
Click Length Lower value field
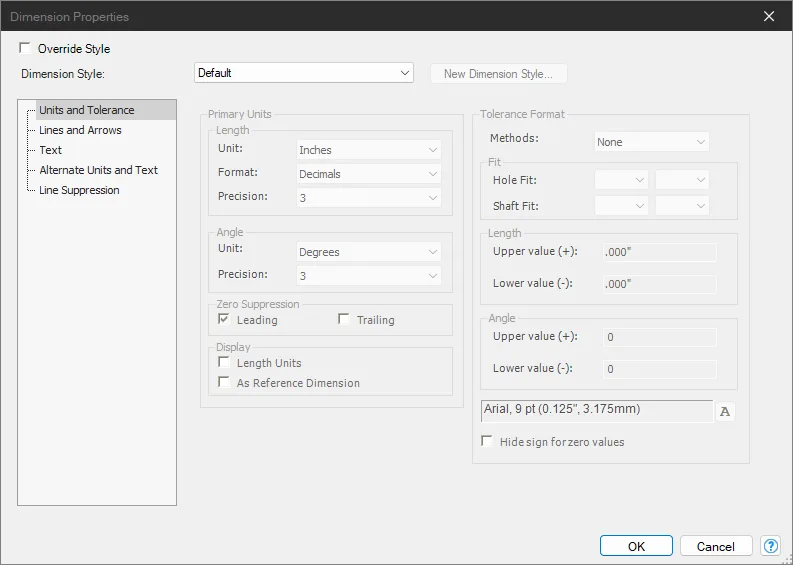tap(659, 284)
